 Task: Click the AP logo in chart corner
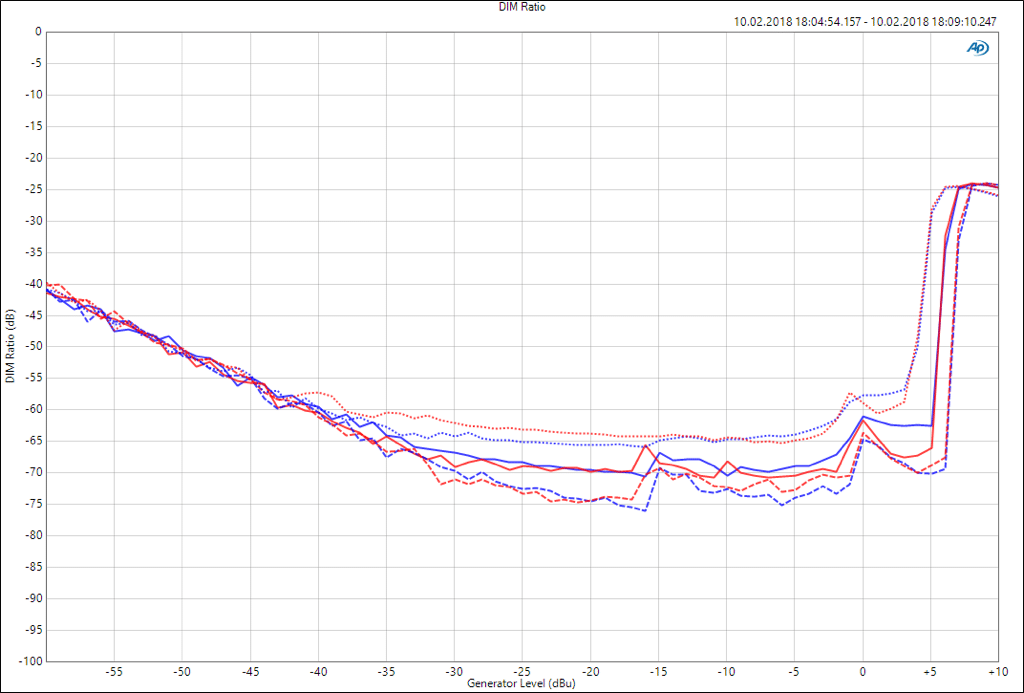coord(977,47)
